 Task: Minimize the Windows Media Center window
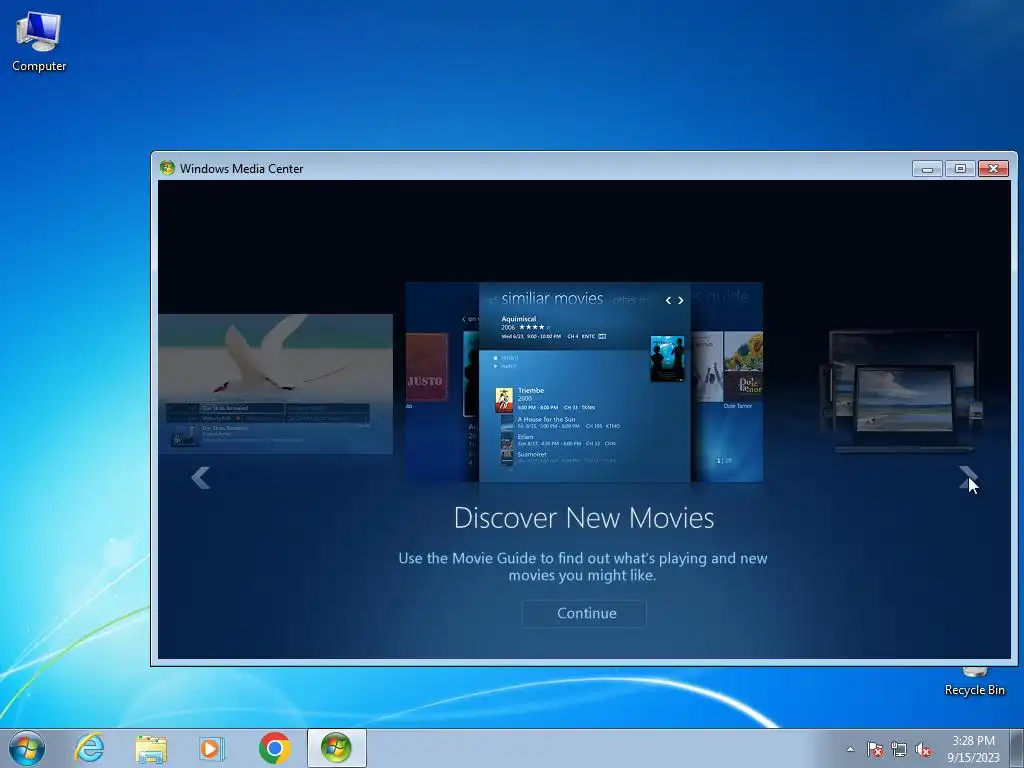pos(927,168)
